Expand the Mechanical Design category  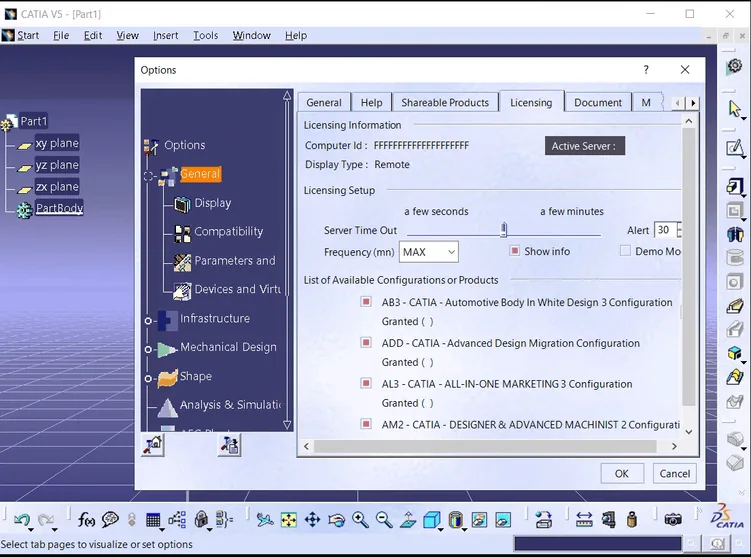148,349
